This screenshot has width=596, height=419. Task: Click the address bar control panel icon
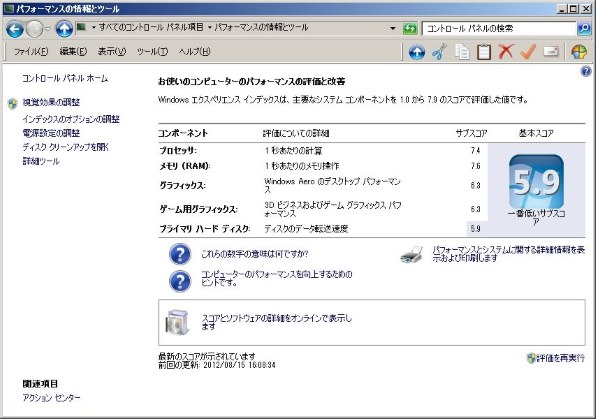(x=81, y=27)
